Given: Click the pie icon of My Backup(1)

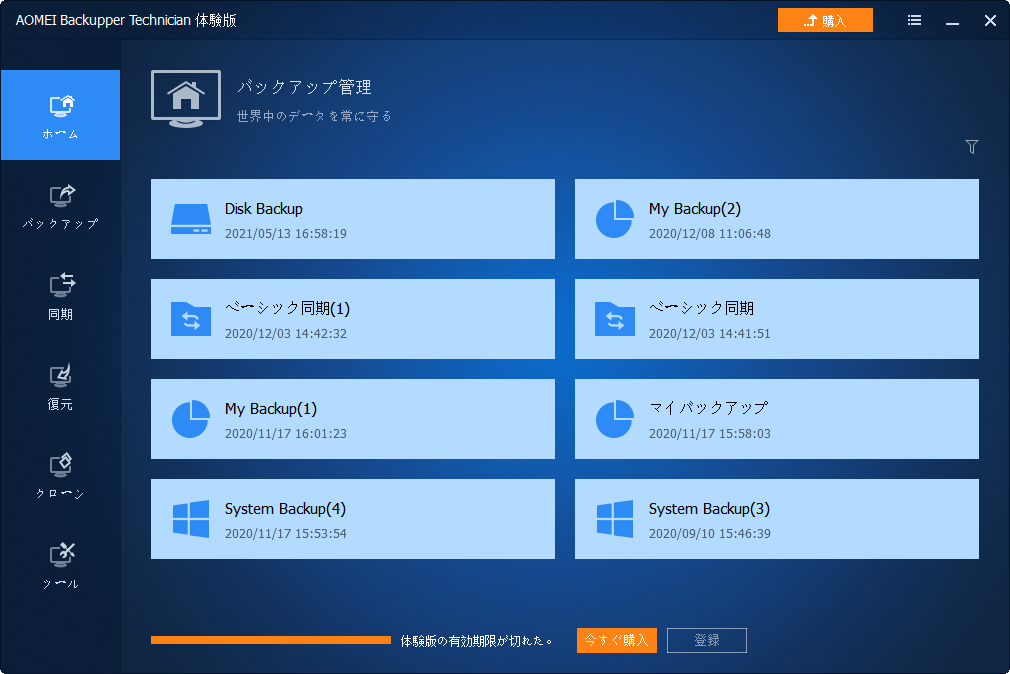Looking at the screenshot, I should 191,419.
